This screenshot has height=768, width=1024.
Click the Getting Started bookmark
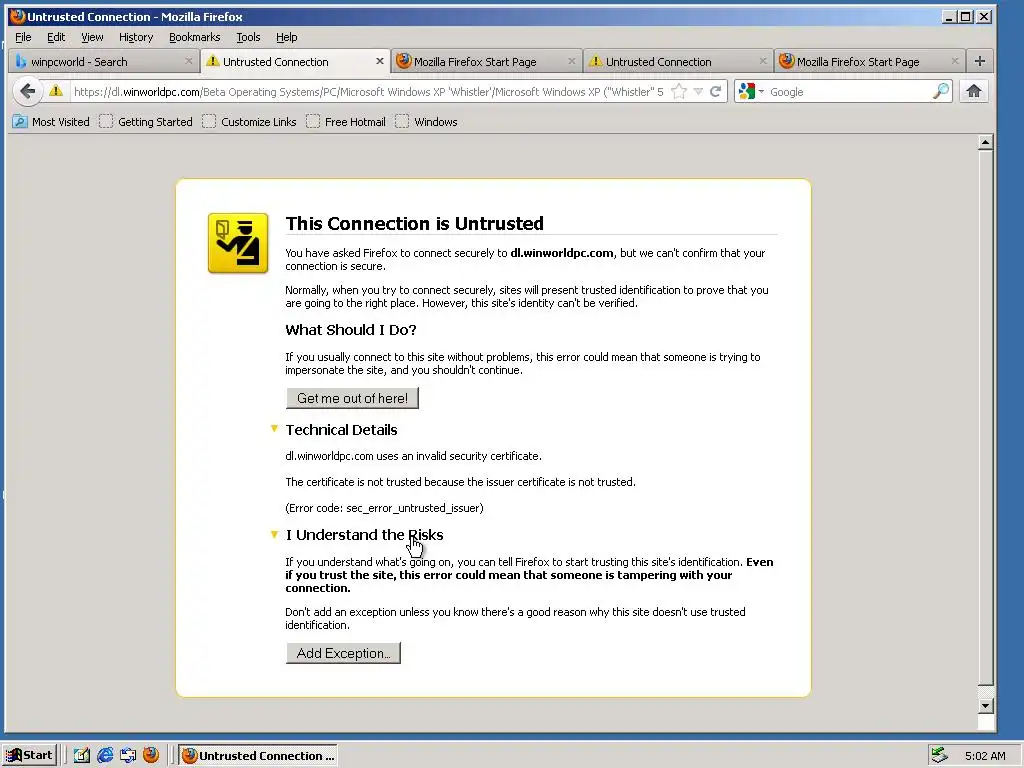(146, 121)
